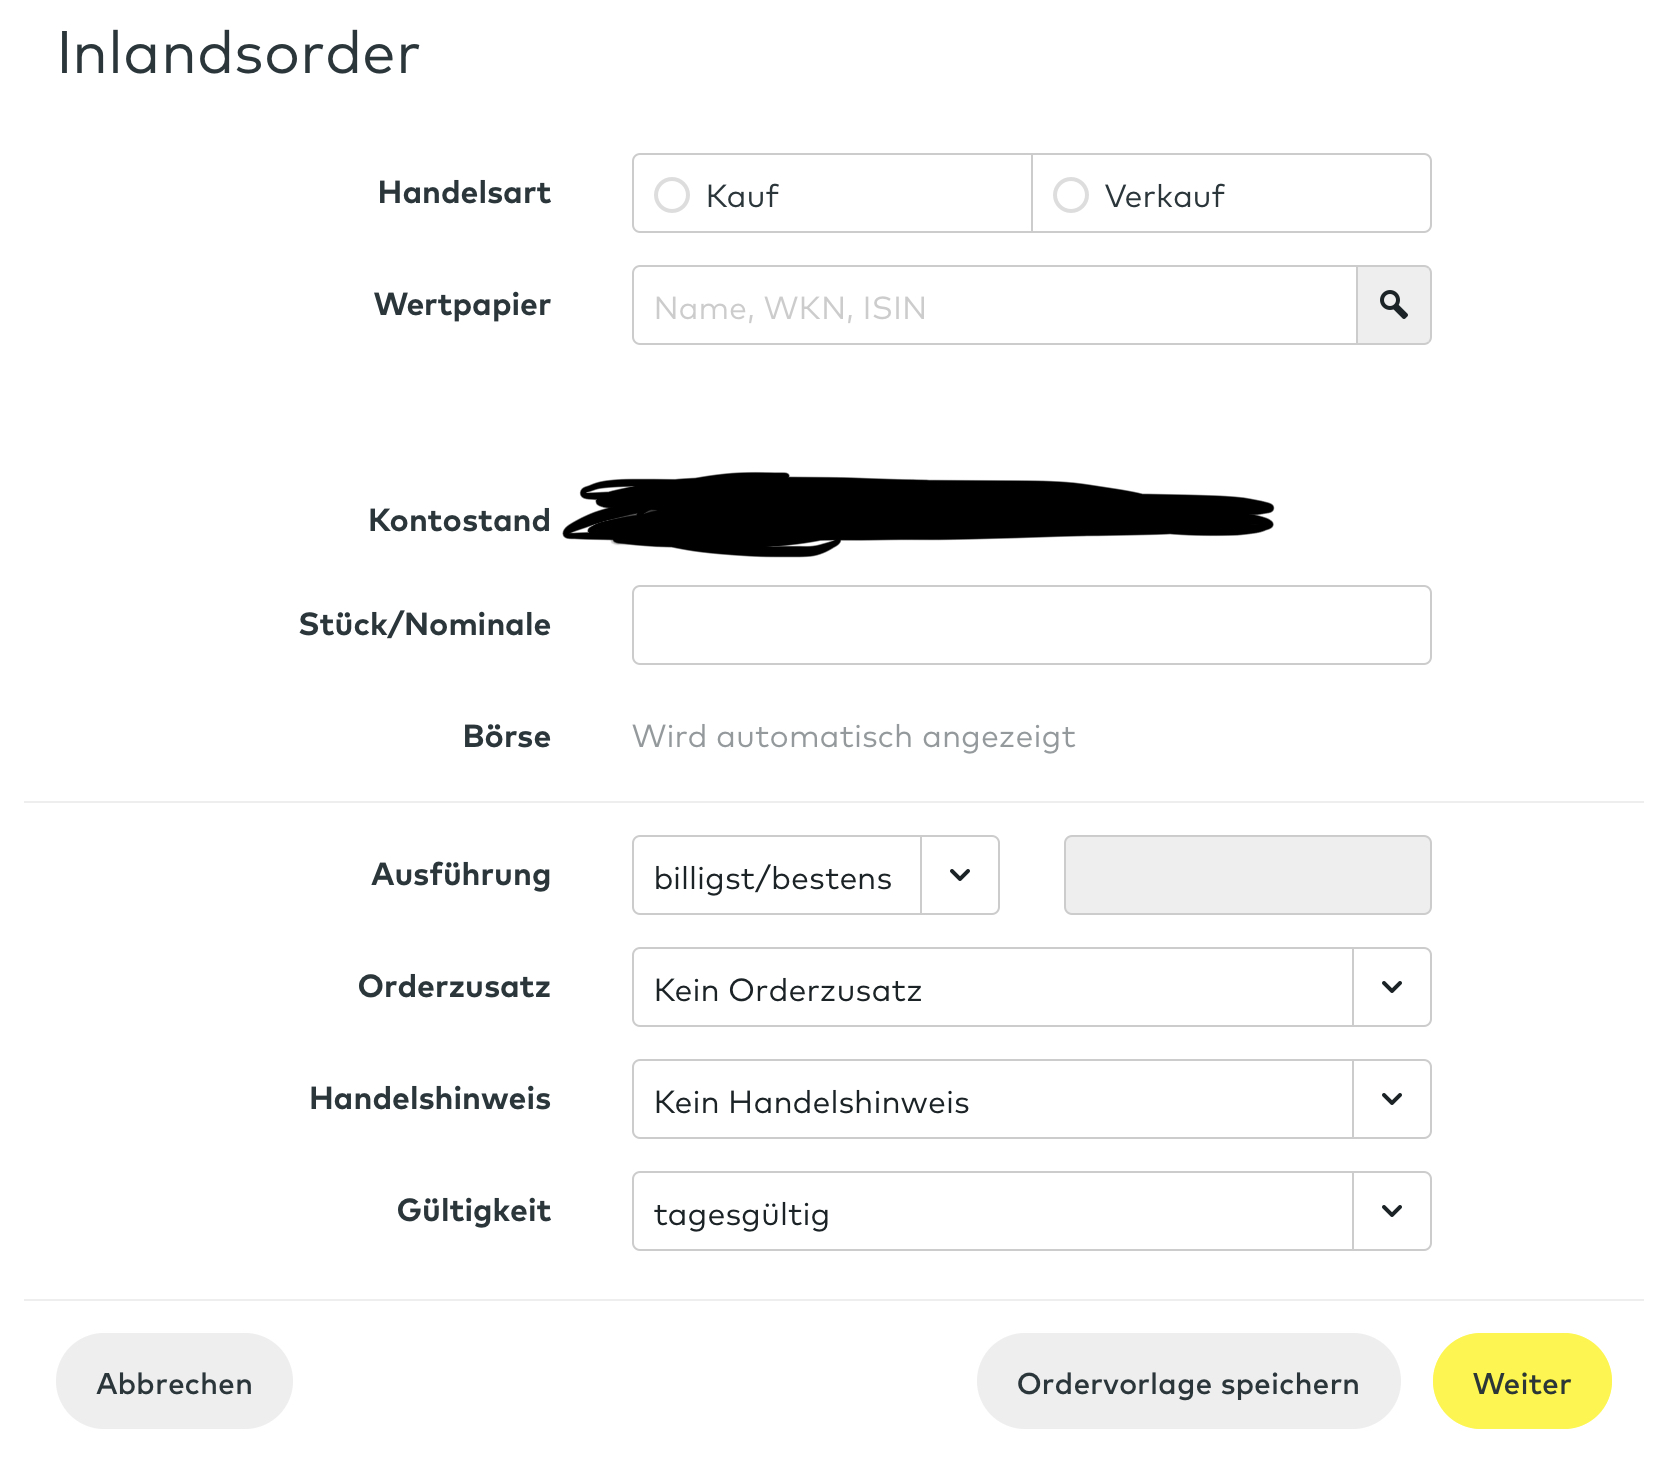Viewport: 1668px width, 1473px height.
Task: Click the chevron arrow of Orderzusatz
Action: coord(1391,988)
